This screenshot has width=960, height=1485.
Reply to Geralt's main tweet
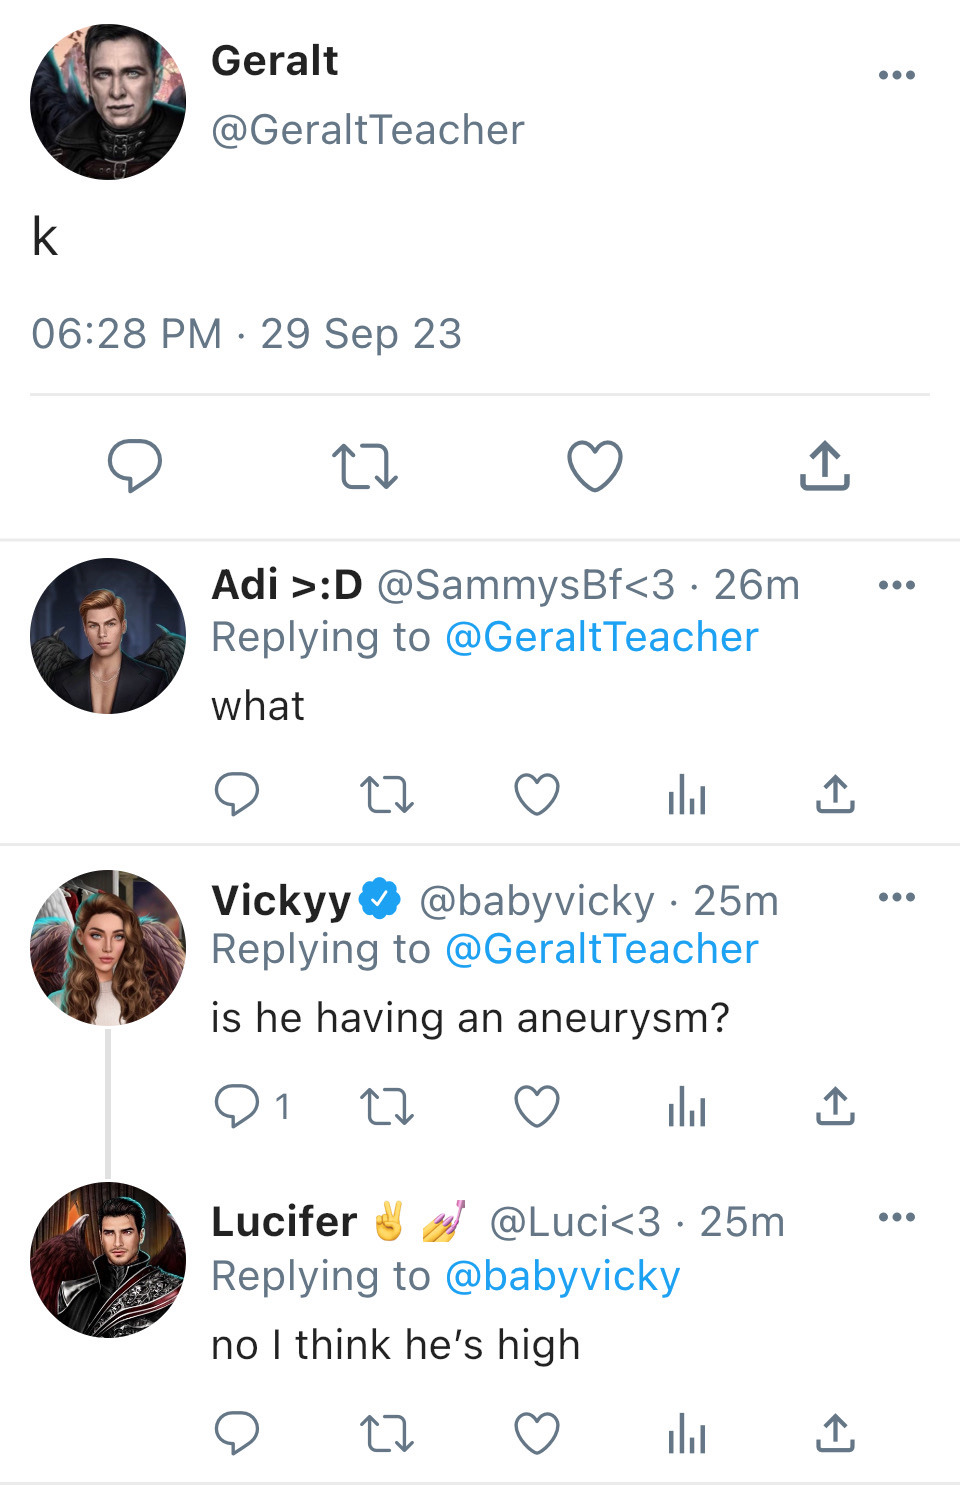(134, 466)
